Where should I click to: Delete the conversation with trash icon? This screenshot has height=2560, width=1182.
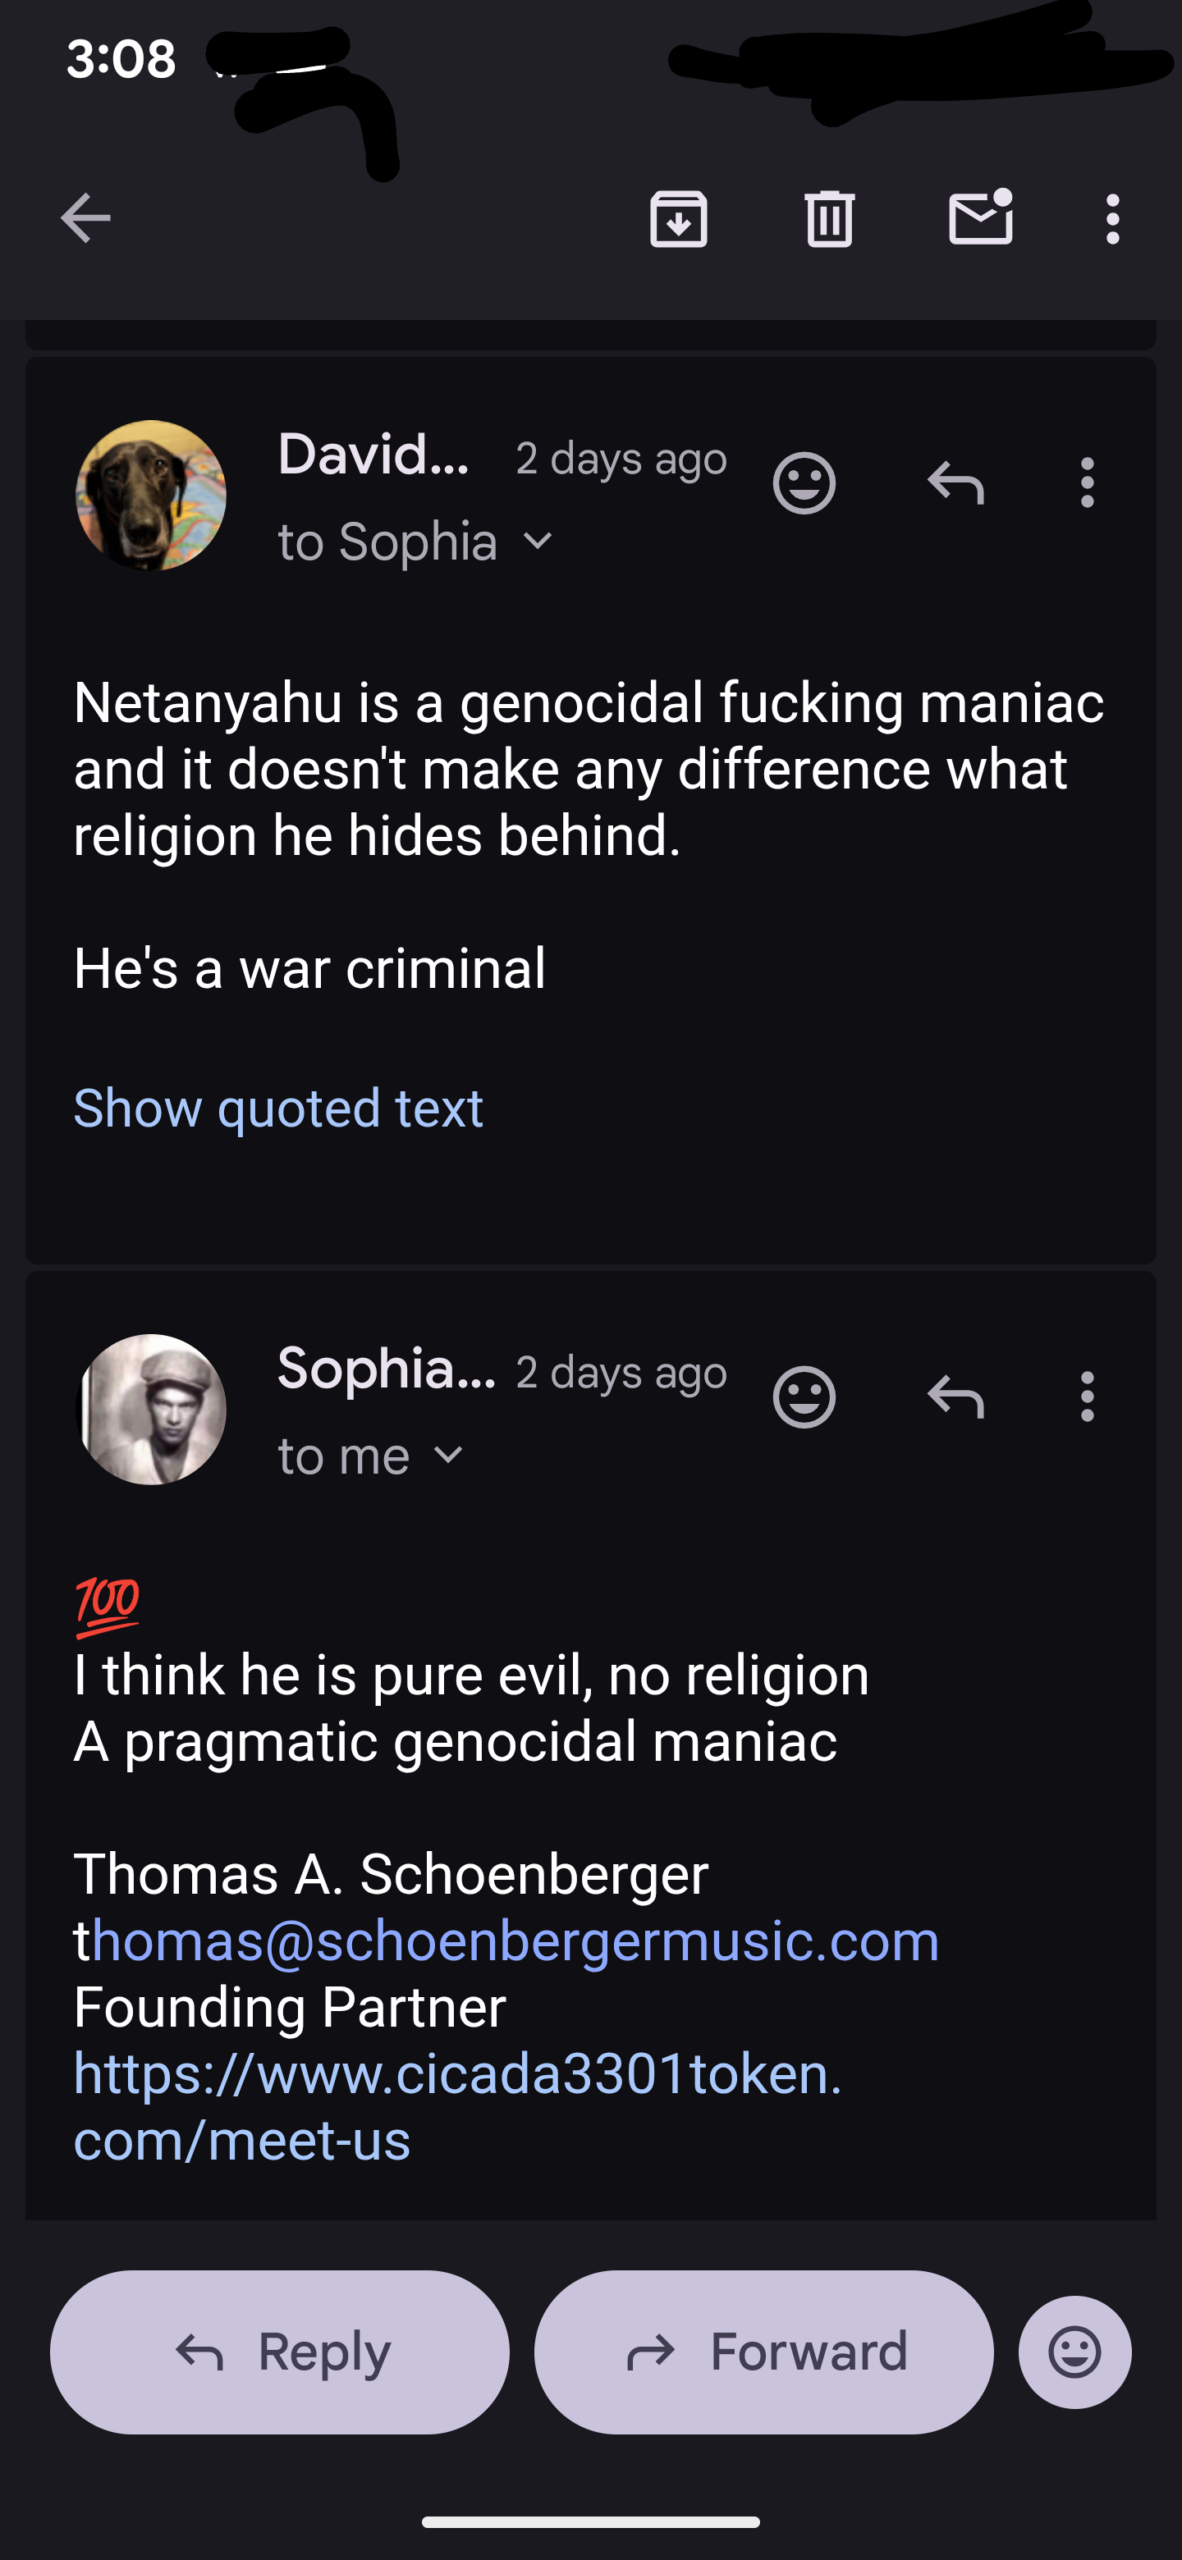coord(829,218)
